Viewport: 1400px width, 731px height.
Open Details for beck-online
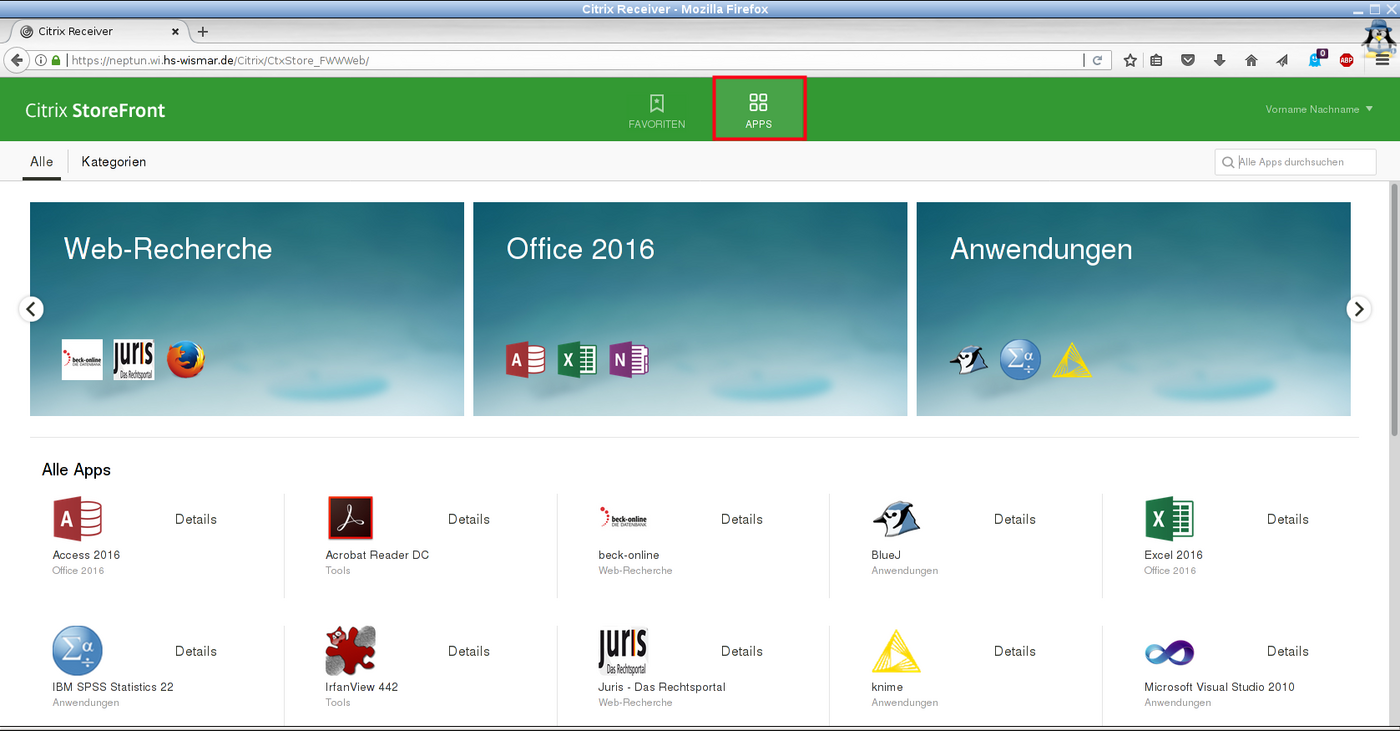(x=742, y=519)
